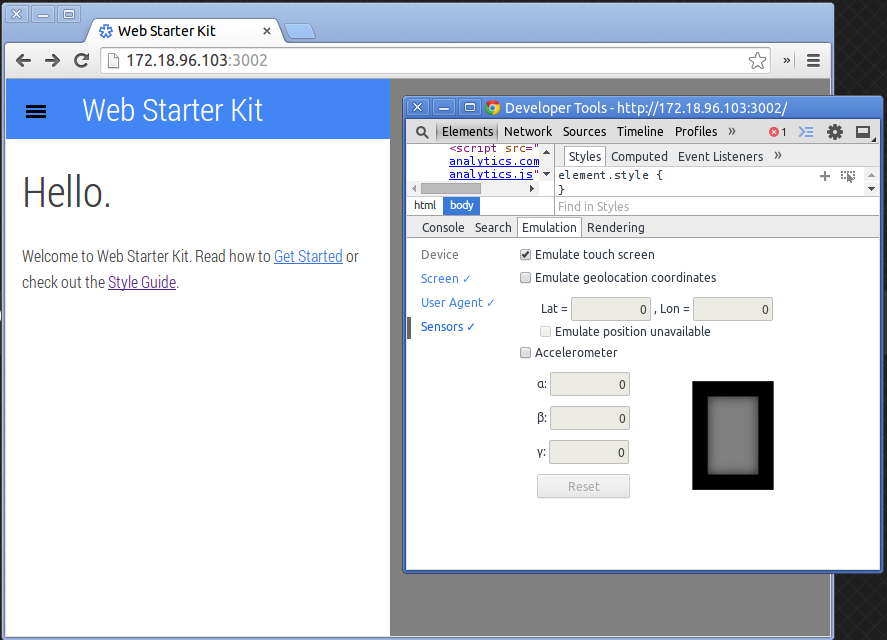Image resolution: width=887 pixels, height=640 pixels.
Task: Bookmark this page with the star icon
Action: click(x=758, y=60)
